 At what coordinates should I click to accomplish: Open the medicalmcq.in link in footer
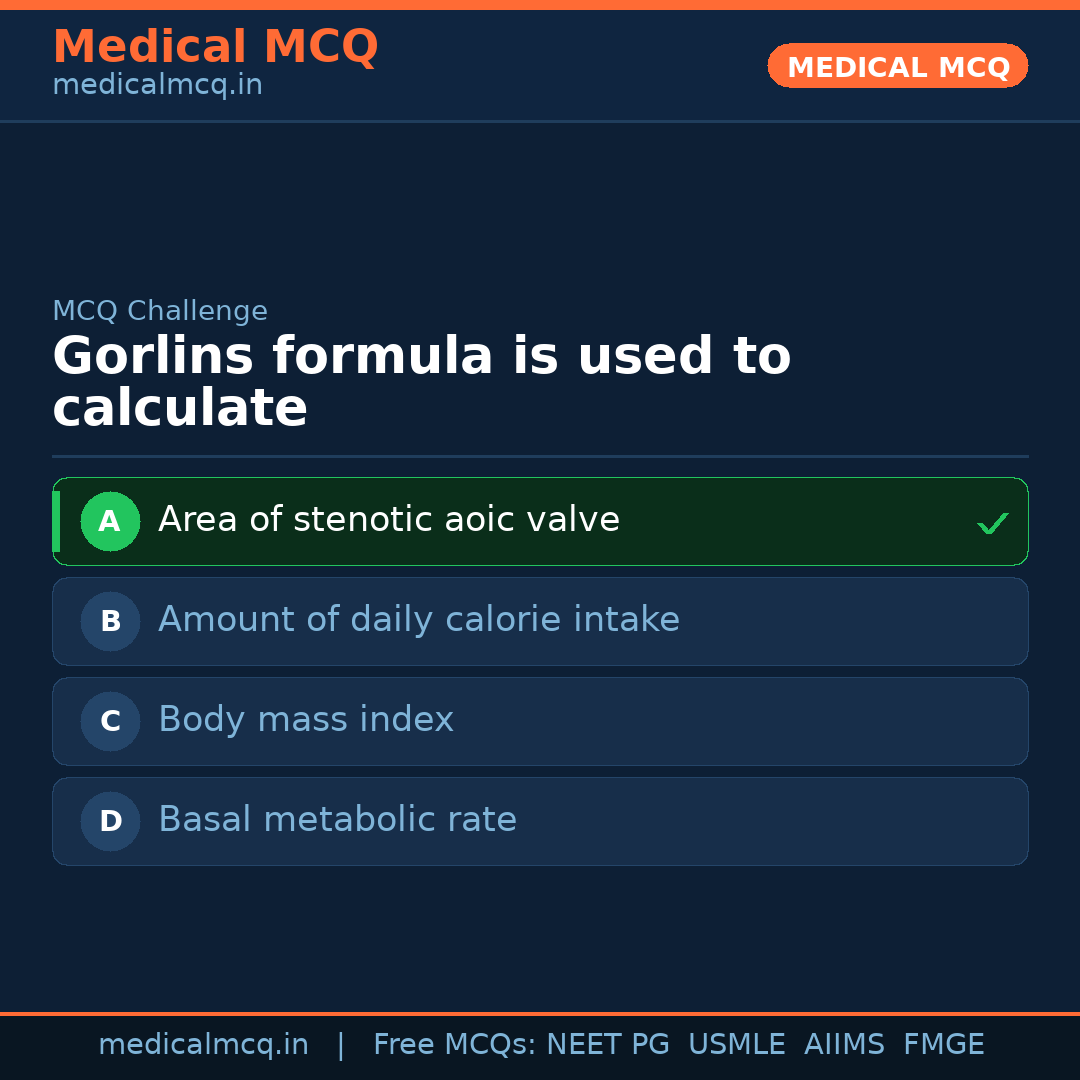203,1045
